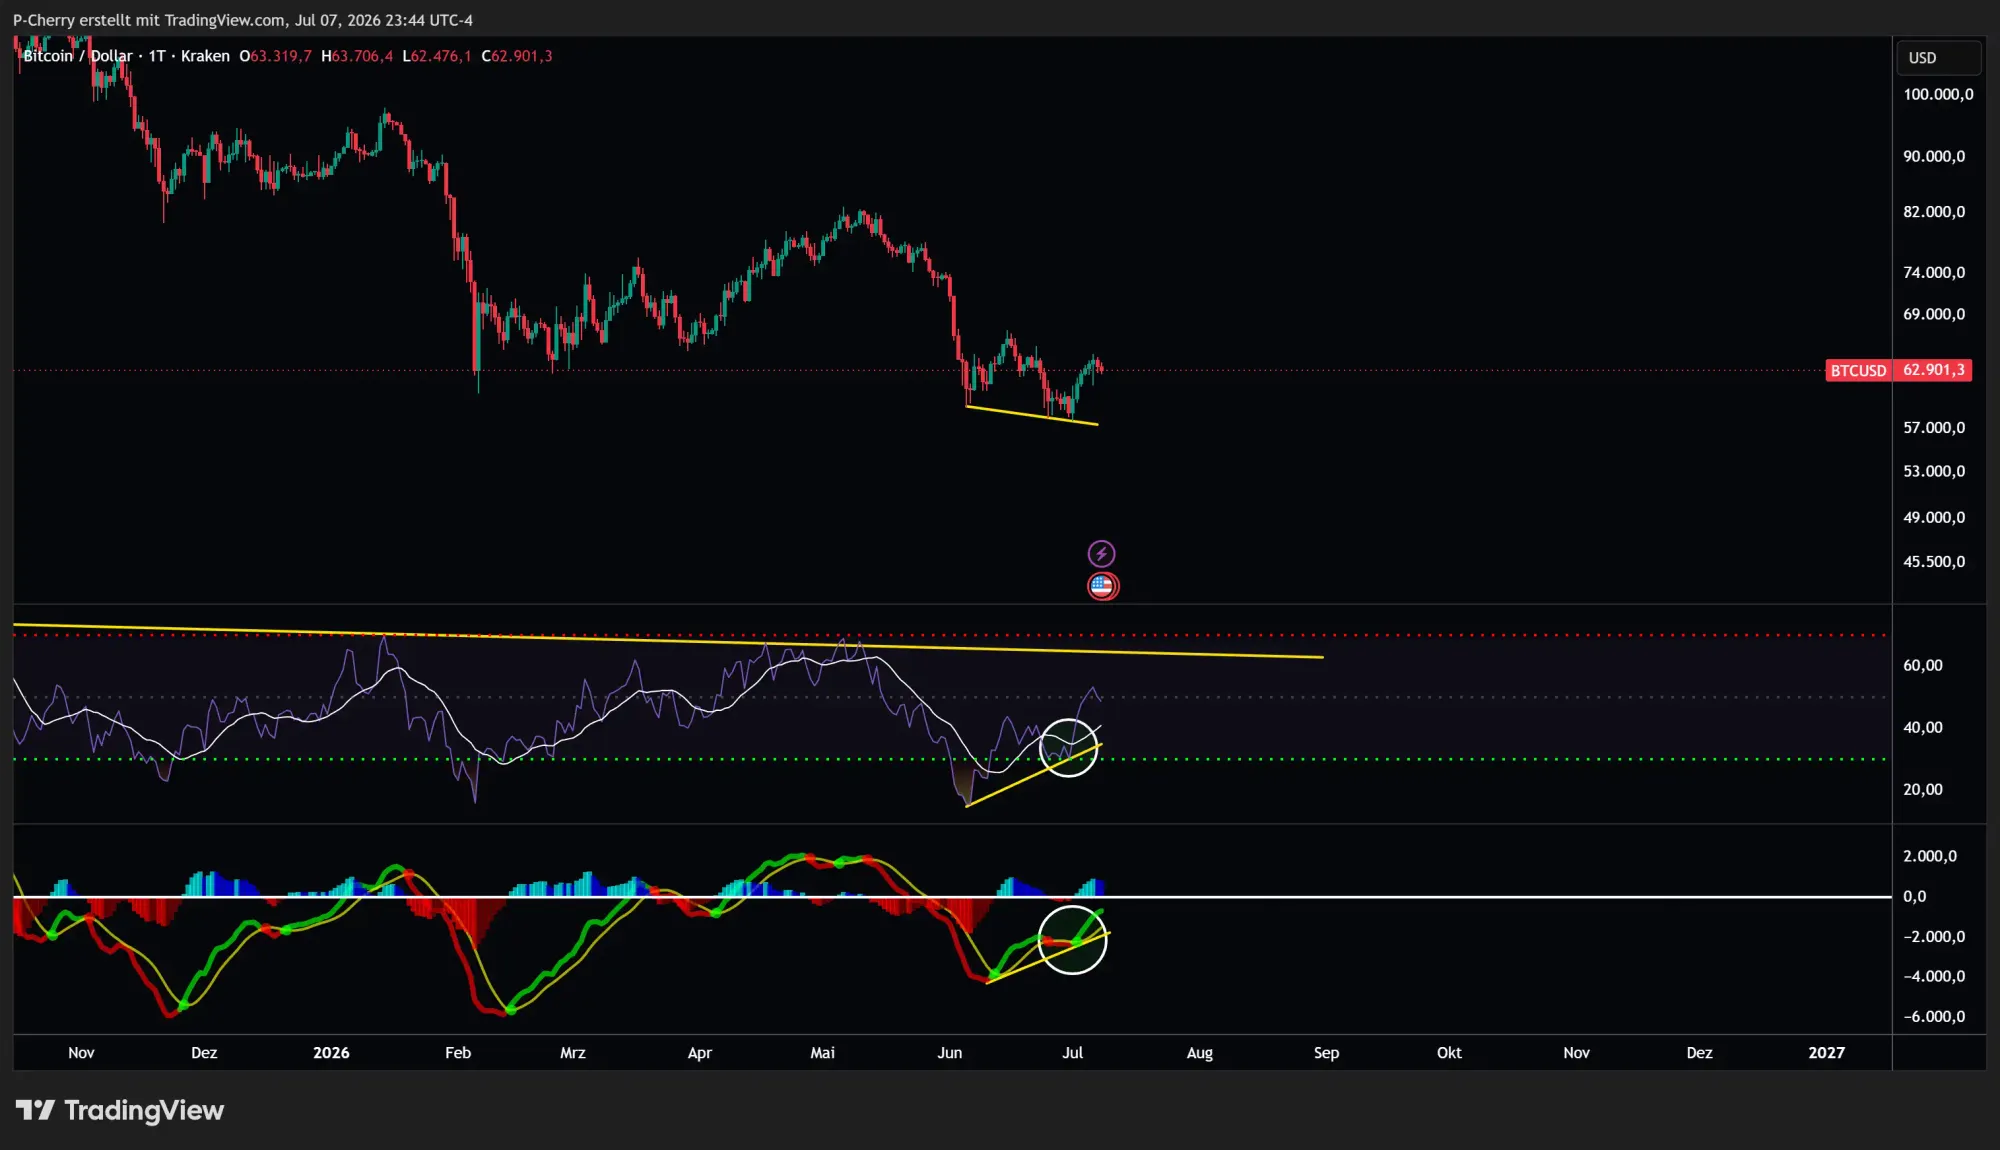Screen dimensions: 2000x1150
Task: Select the long yellow RSI resistance trendline
Action: [x=668, y=641]
